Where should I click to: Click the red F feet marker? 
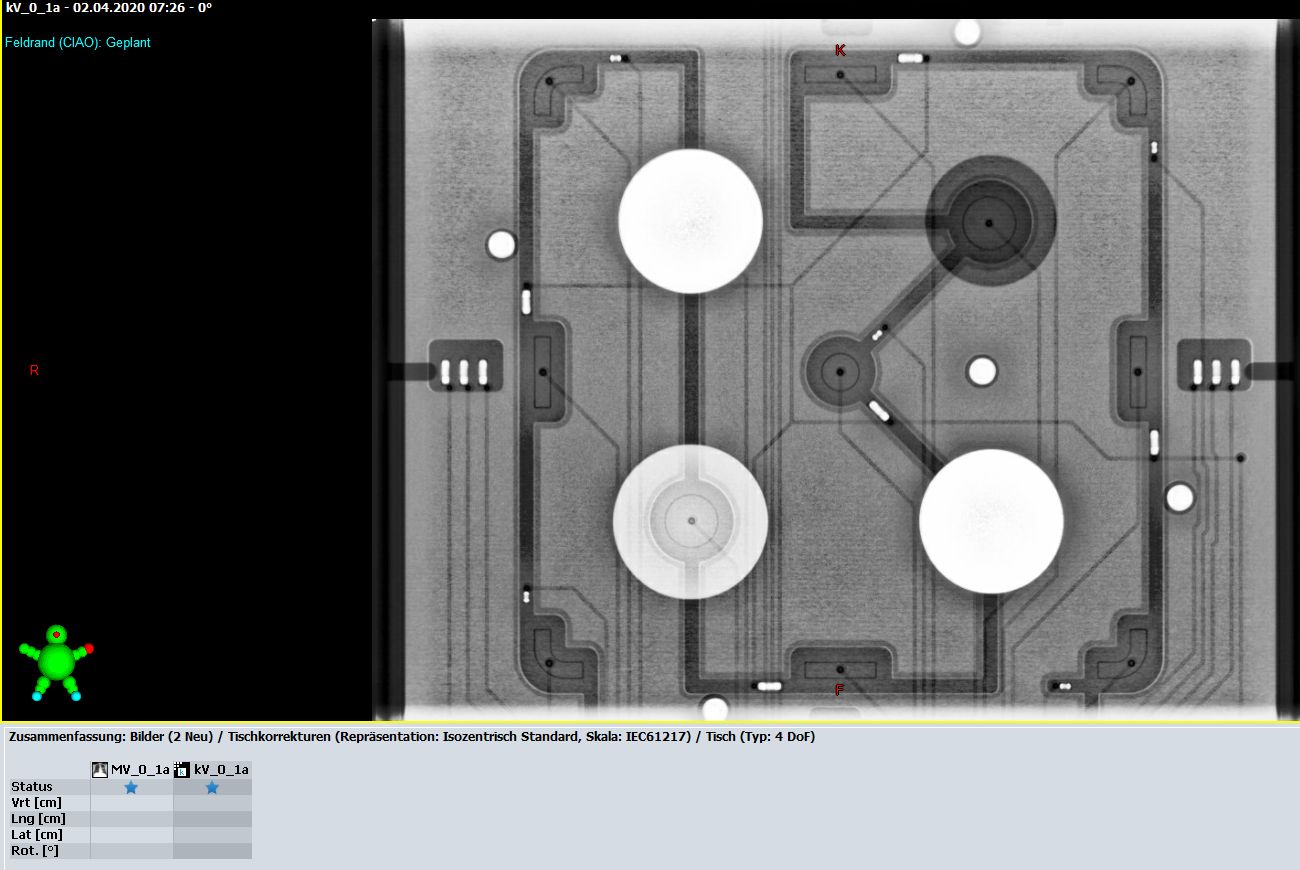pyautogui.click(x=839, y=690)
